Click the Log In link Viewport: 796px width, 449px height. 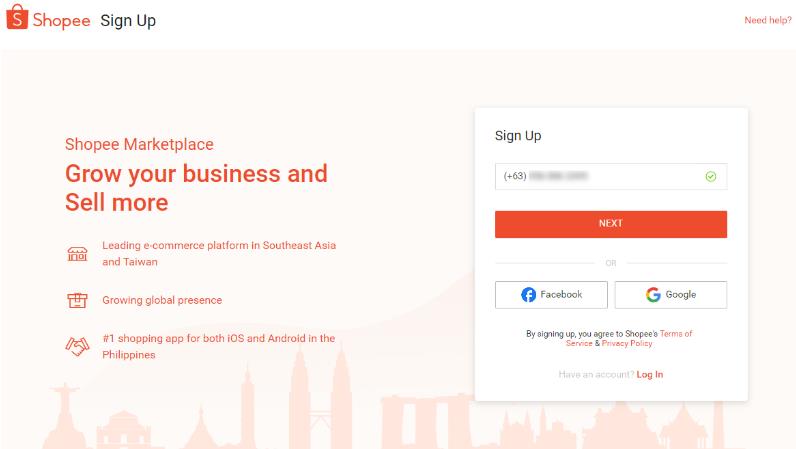click(x=650, y=374)
